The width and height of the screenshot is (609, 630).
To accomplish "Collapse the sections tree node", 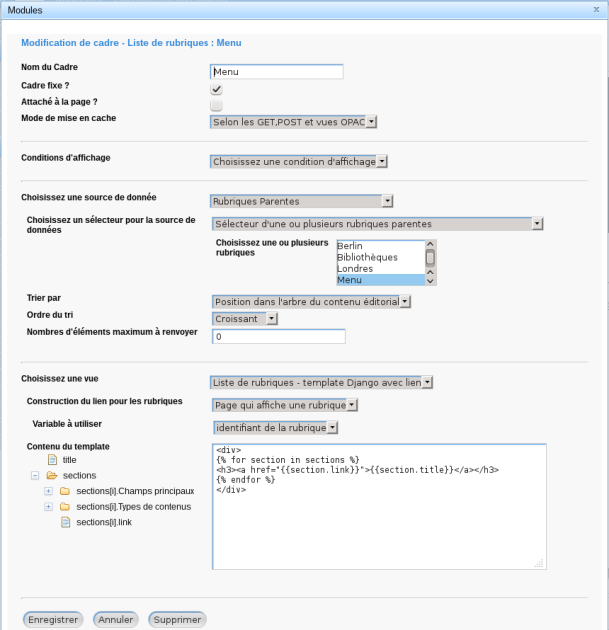I will (x=35, y=475).
